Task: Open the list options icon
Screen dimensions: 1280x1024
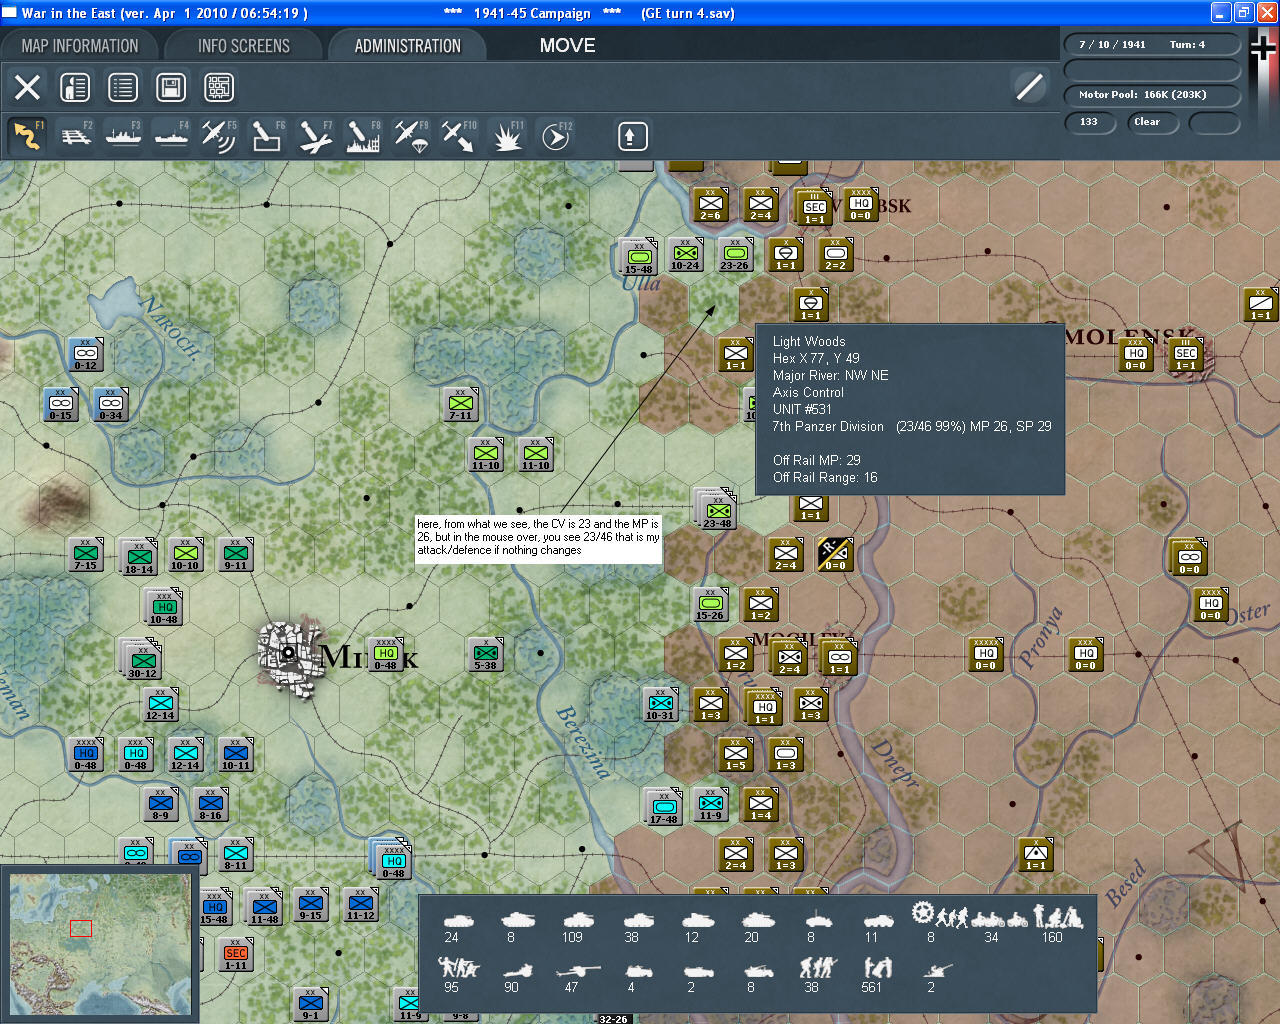Action: pos(123,88)
